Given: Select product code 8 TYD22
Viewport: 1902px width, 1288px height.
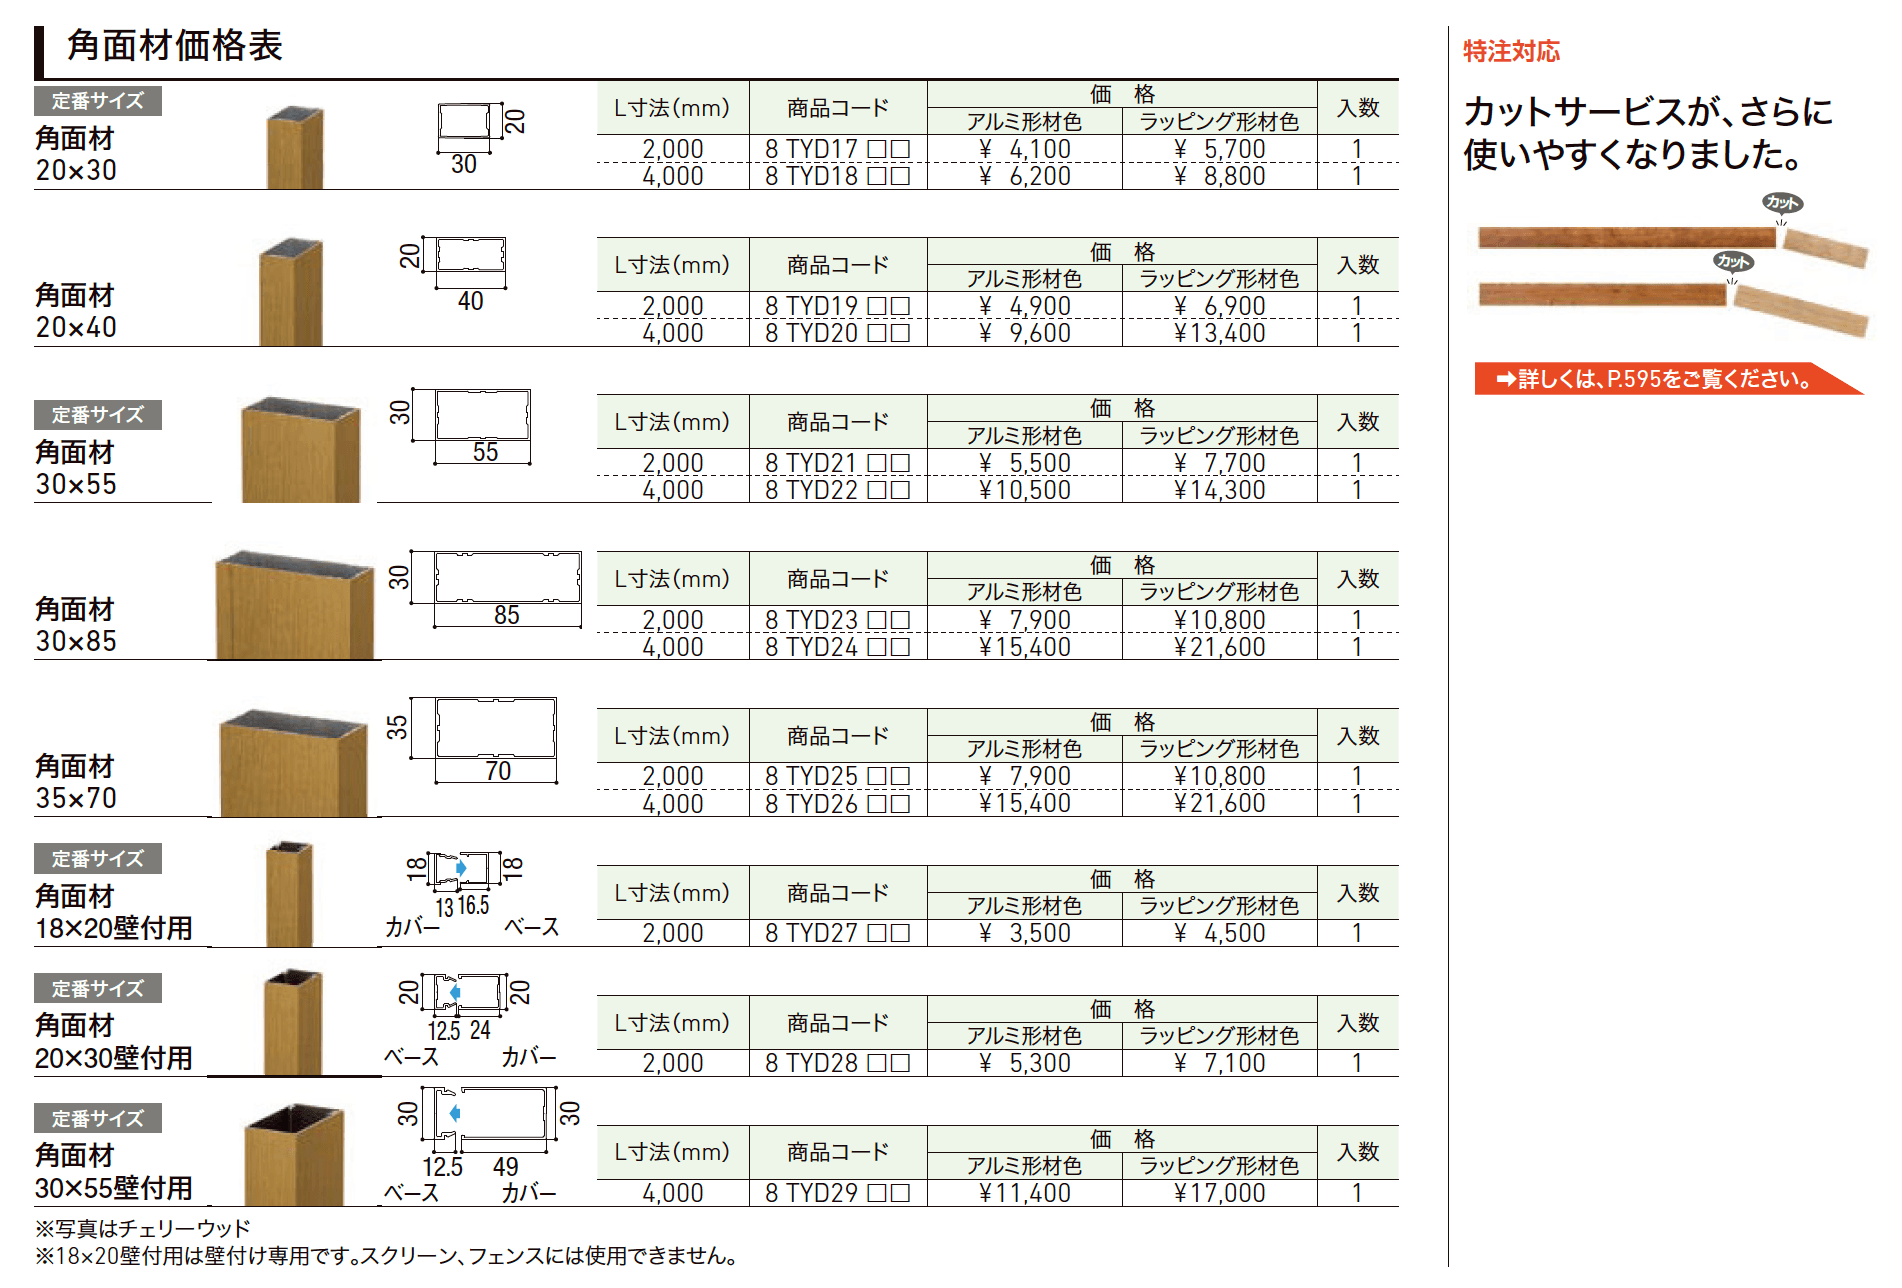Looking at the screenshot, I should [837, 490].
